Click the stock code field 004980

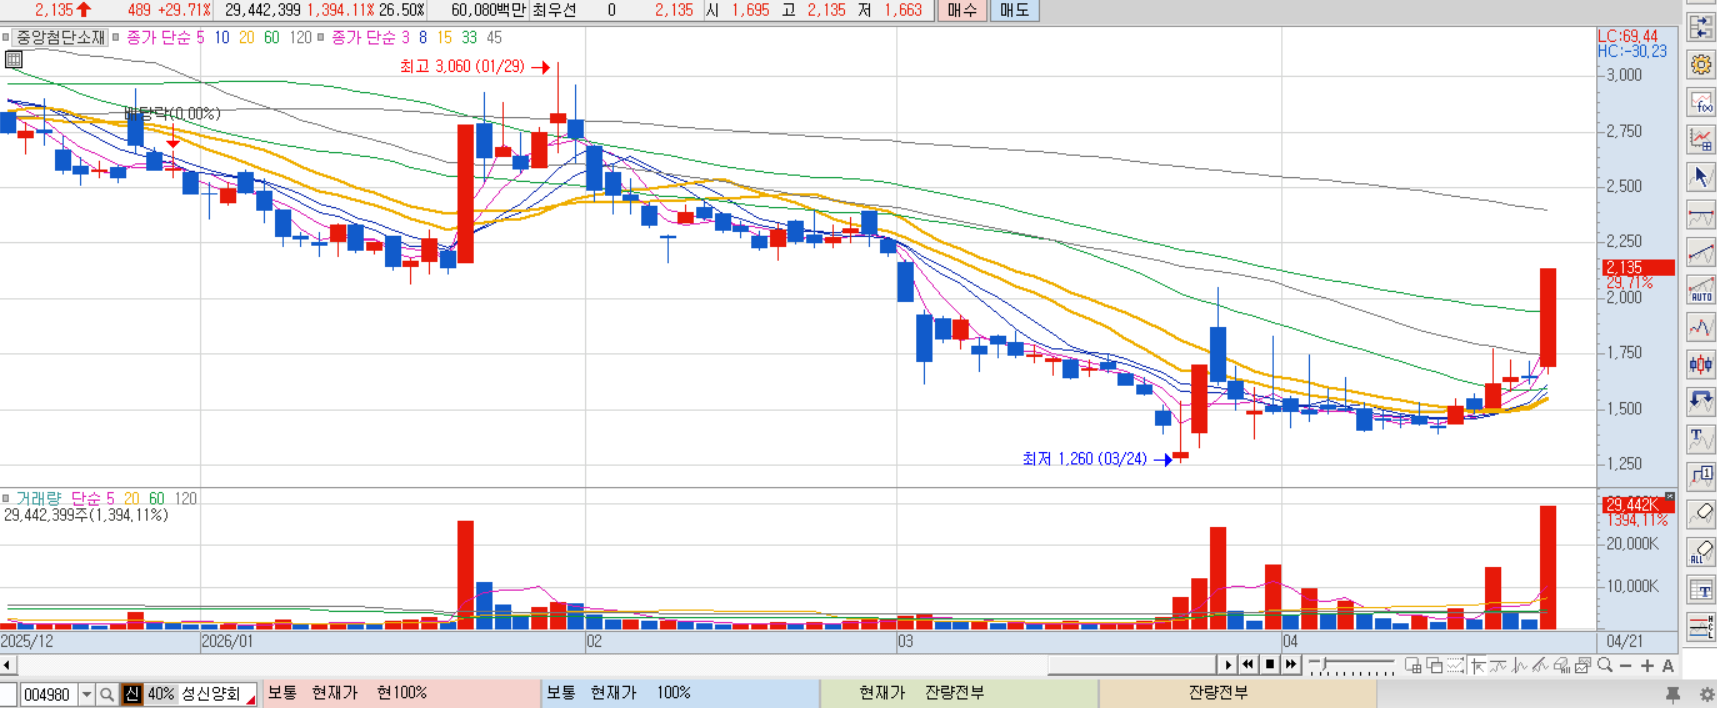click(48, 694)
